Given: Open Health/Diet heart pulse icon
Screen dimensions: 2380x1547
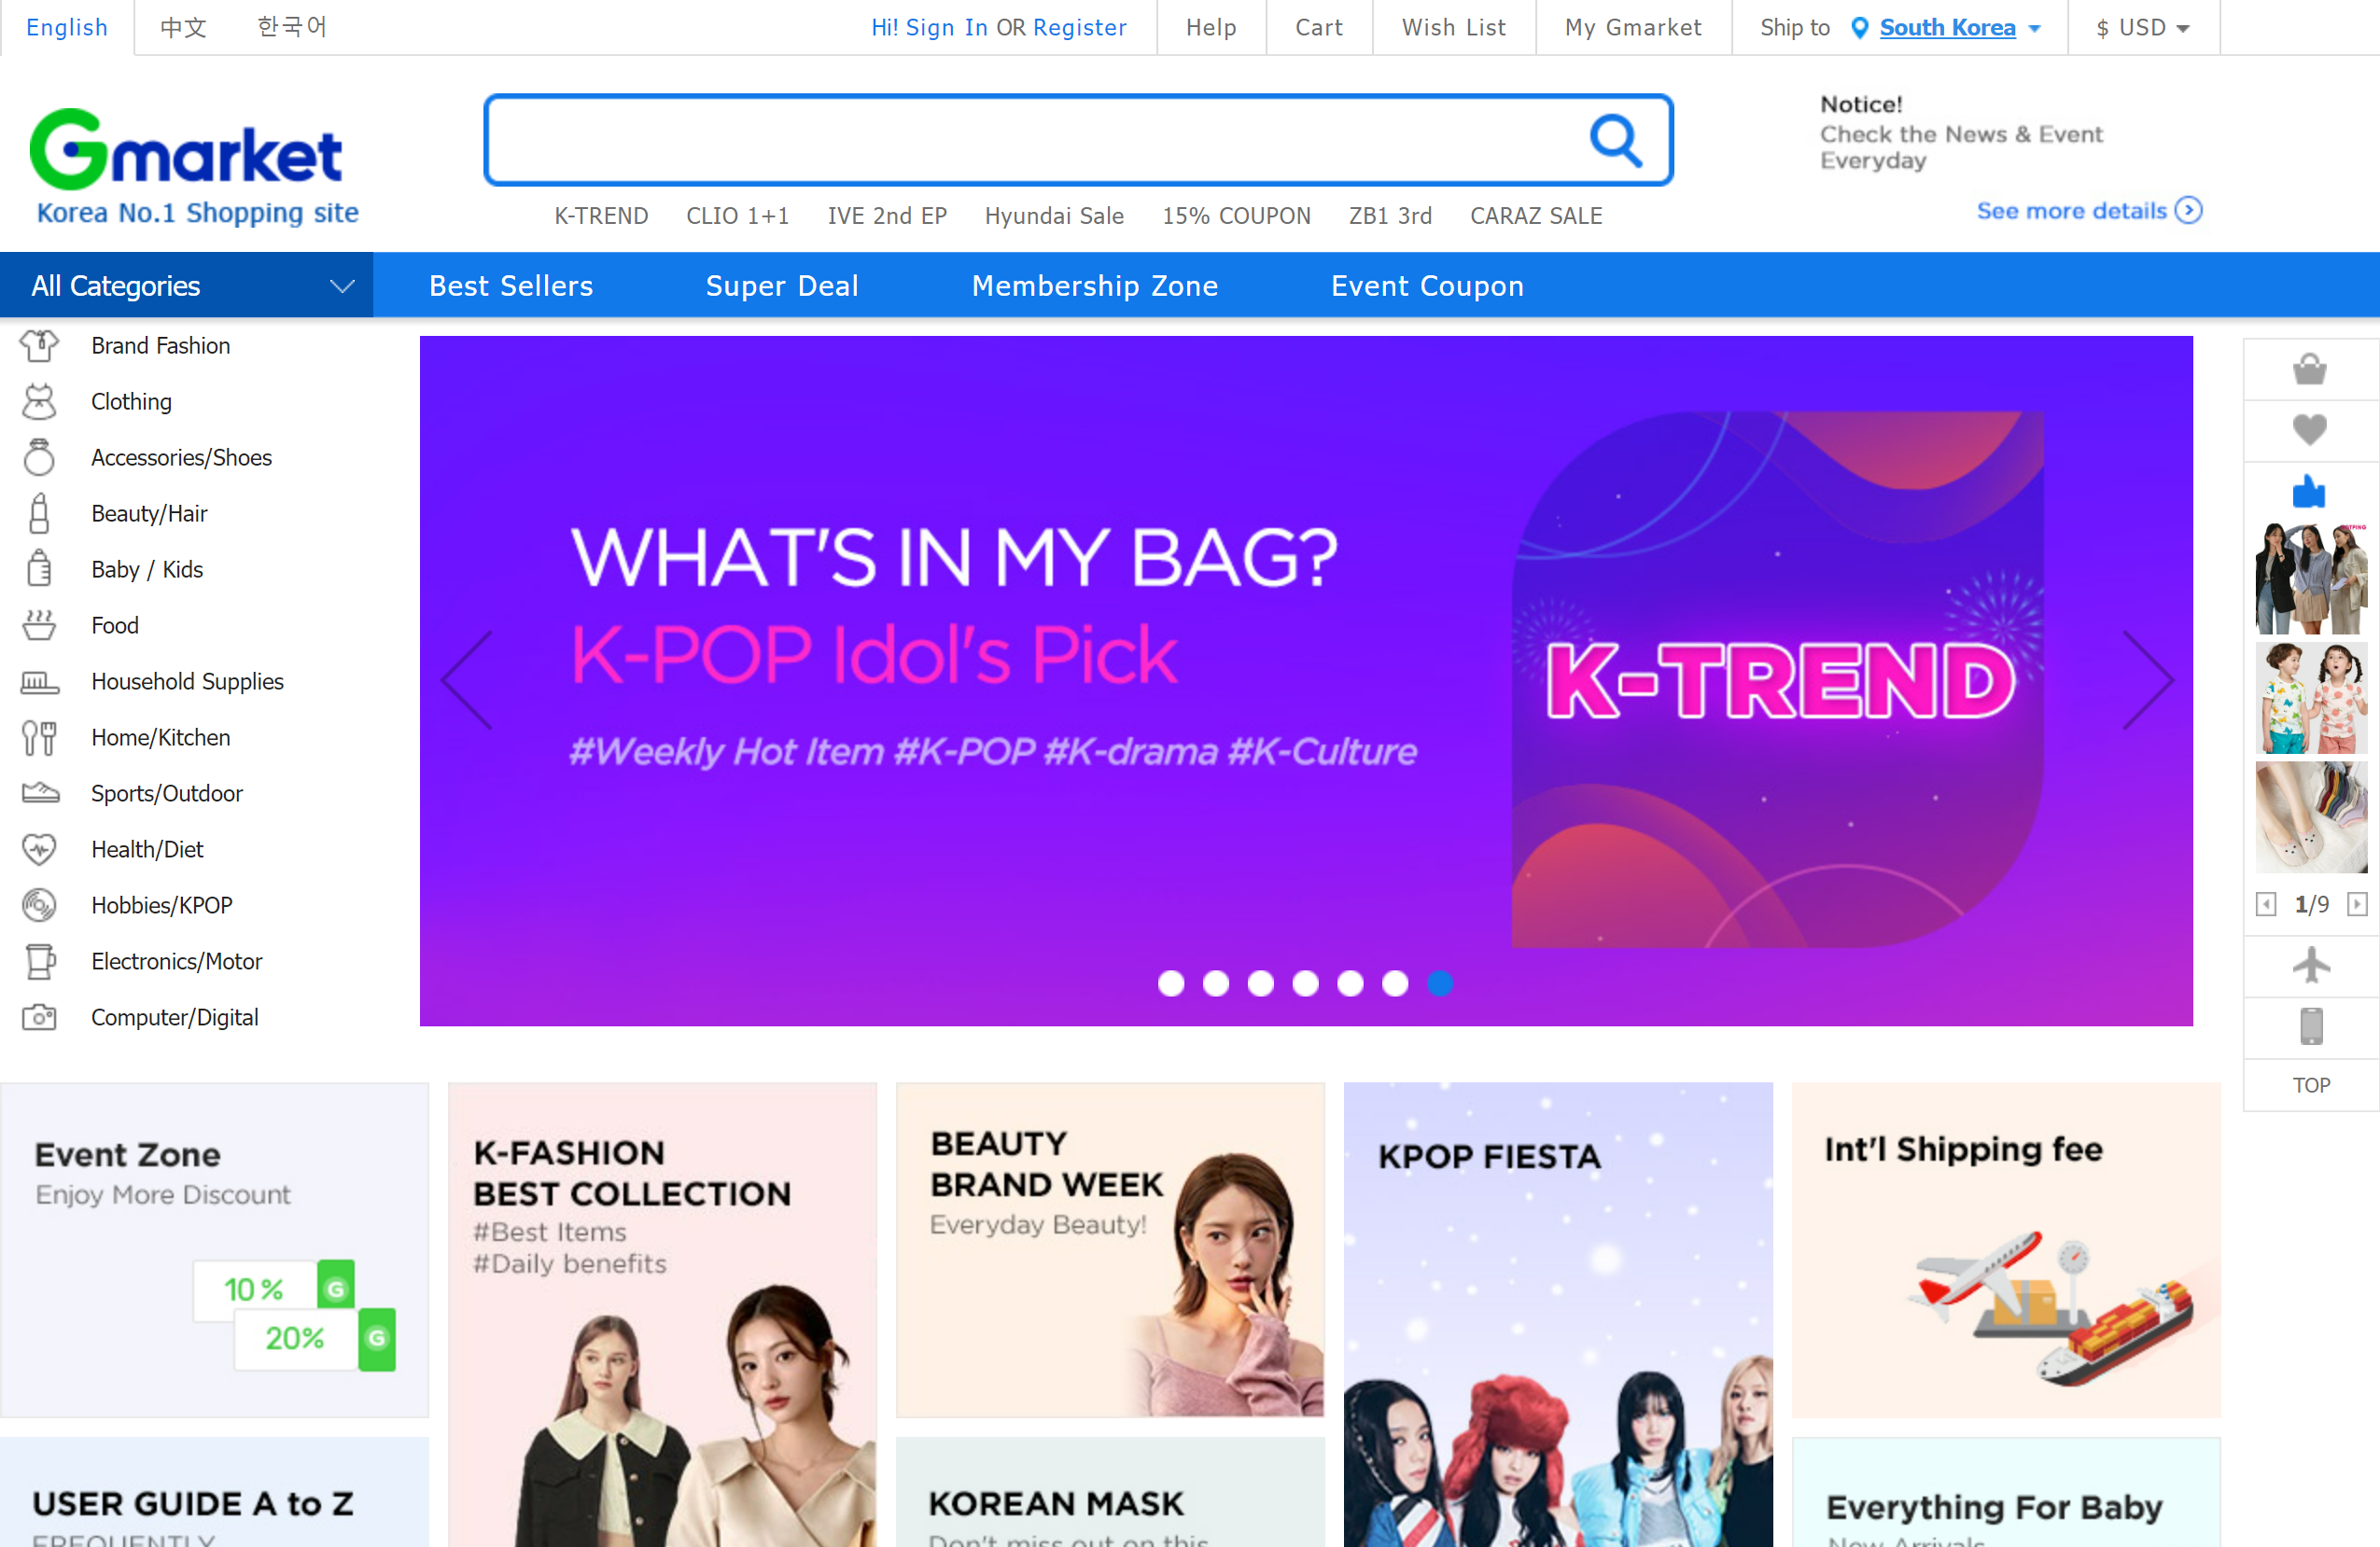Looking at the screenshot, I should [x=39, y=850].
